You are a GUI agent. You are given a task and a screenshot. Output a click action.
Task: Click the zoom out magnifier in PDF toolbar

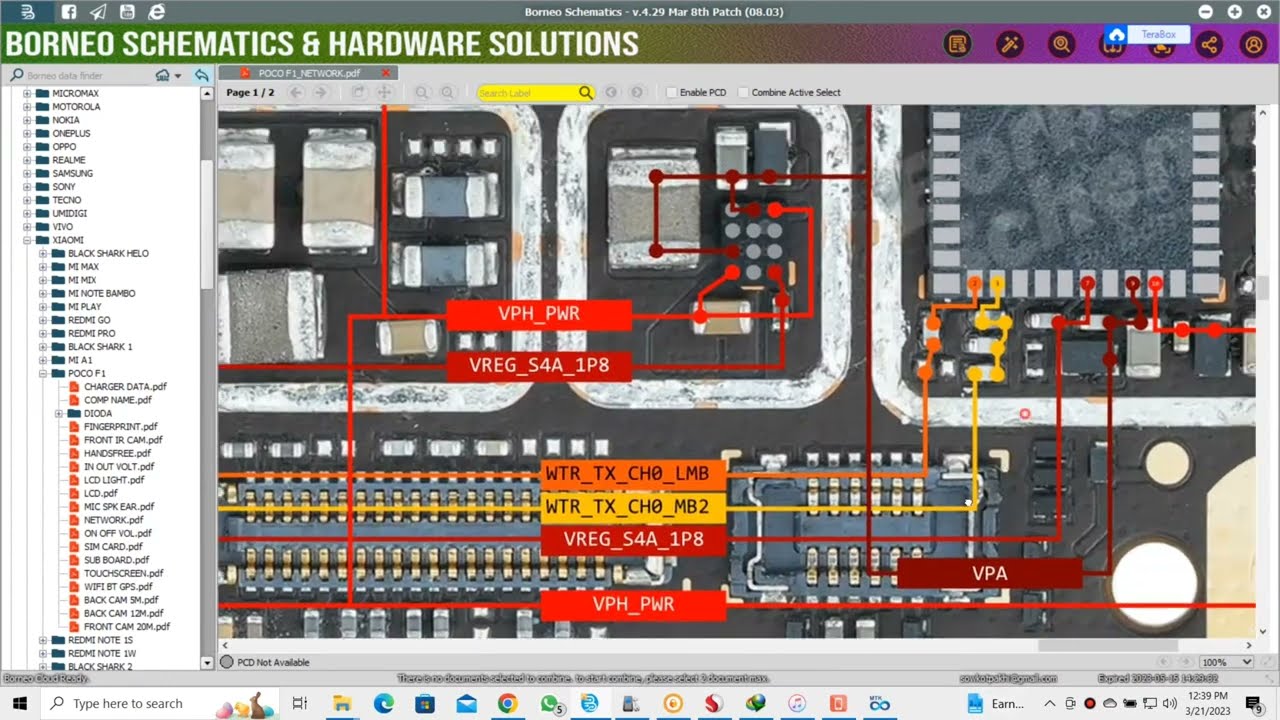422,92
